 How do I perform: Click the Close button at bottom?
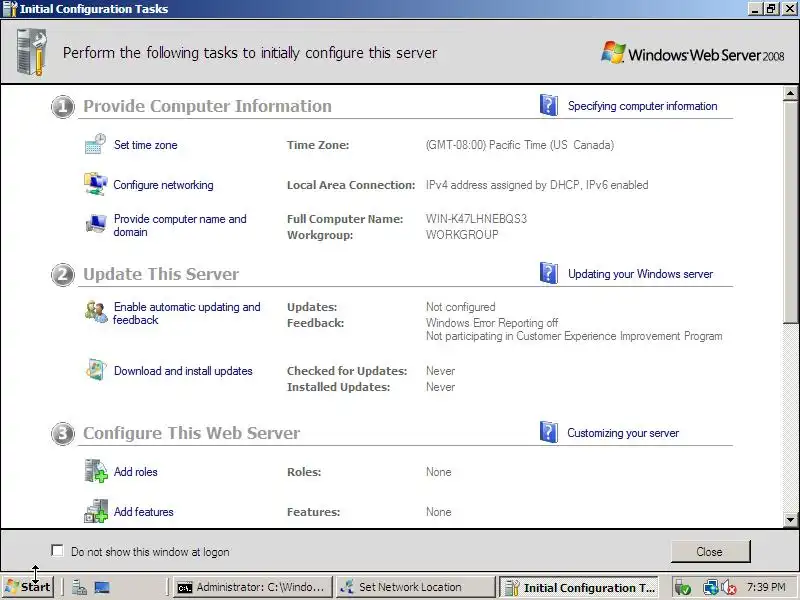710,552
